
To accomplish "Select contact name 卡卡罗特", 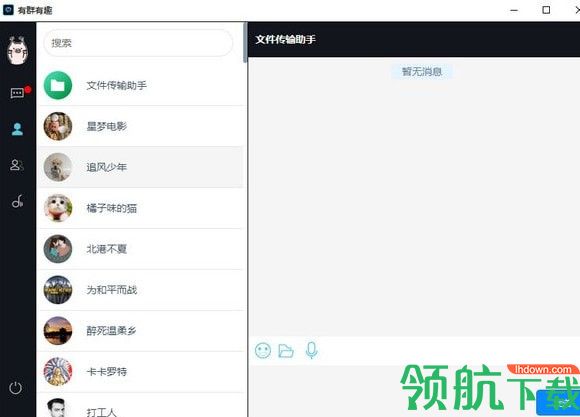I will (x=107, y=372).
